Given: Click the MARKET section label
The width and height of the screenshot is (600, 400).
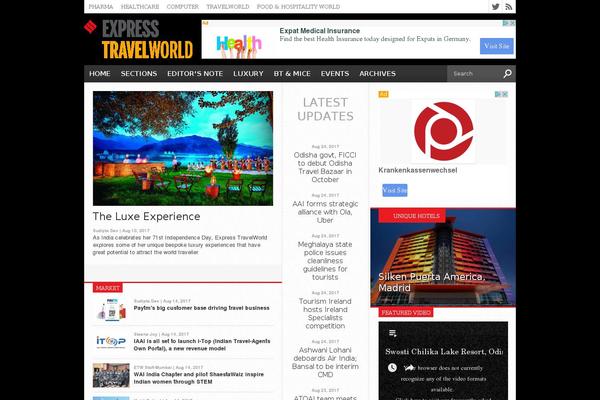Looking at the screenshot, I should [x=108, y=288].
